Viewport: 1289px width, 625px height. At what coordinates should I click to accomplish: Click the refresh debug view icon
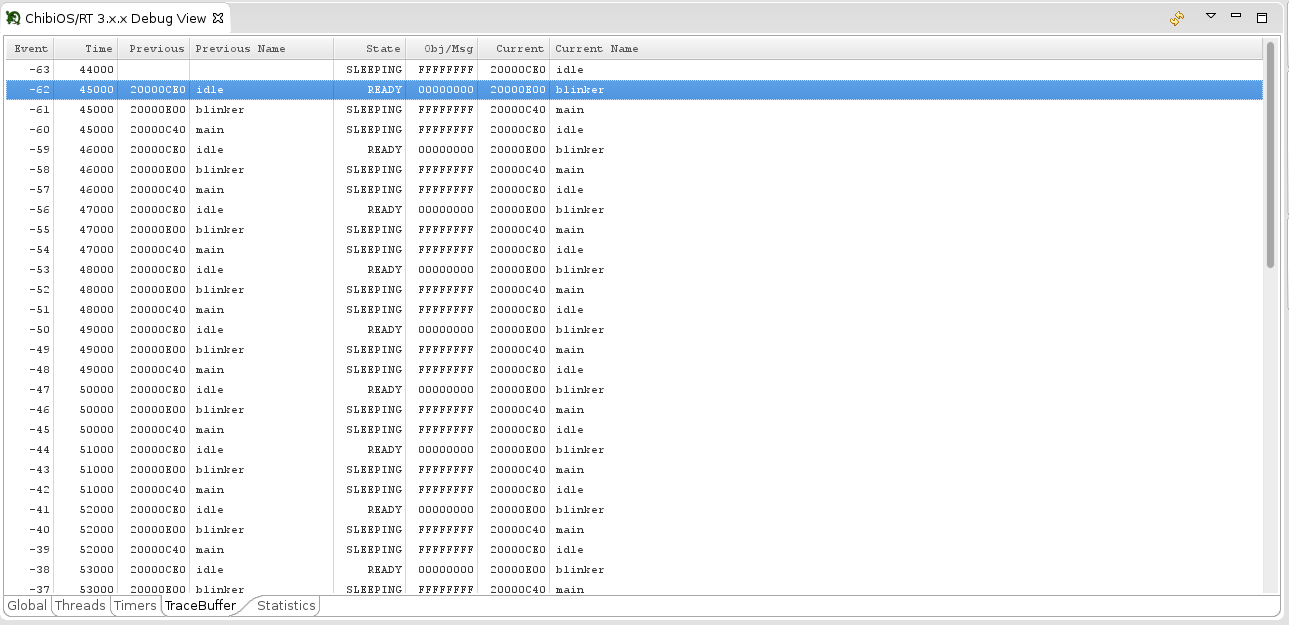(1177, 18)
